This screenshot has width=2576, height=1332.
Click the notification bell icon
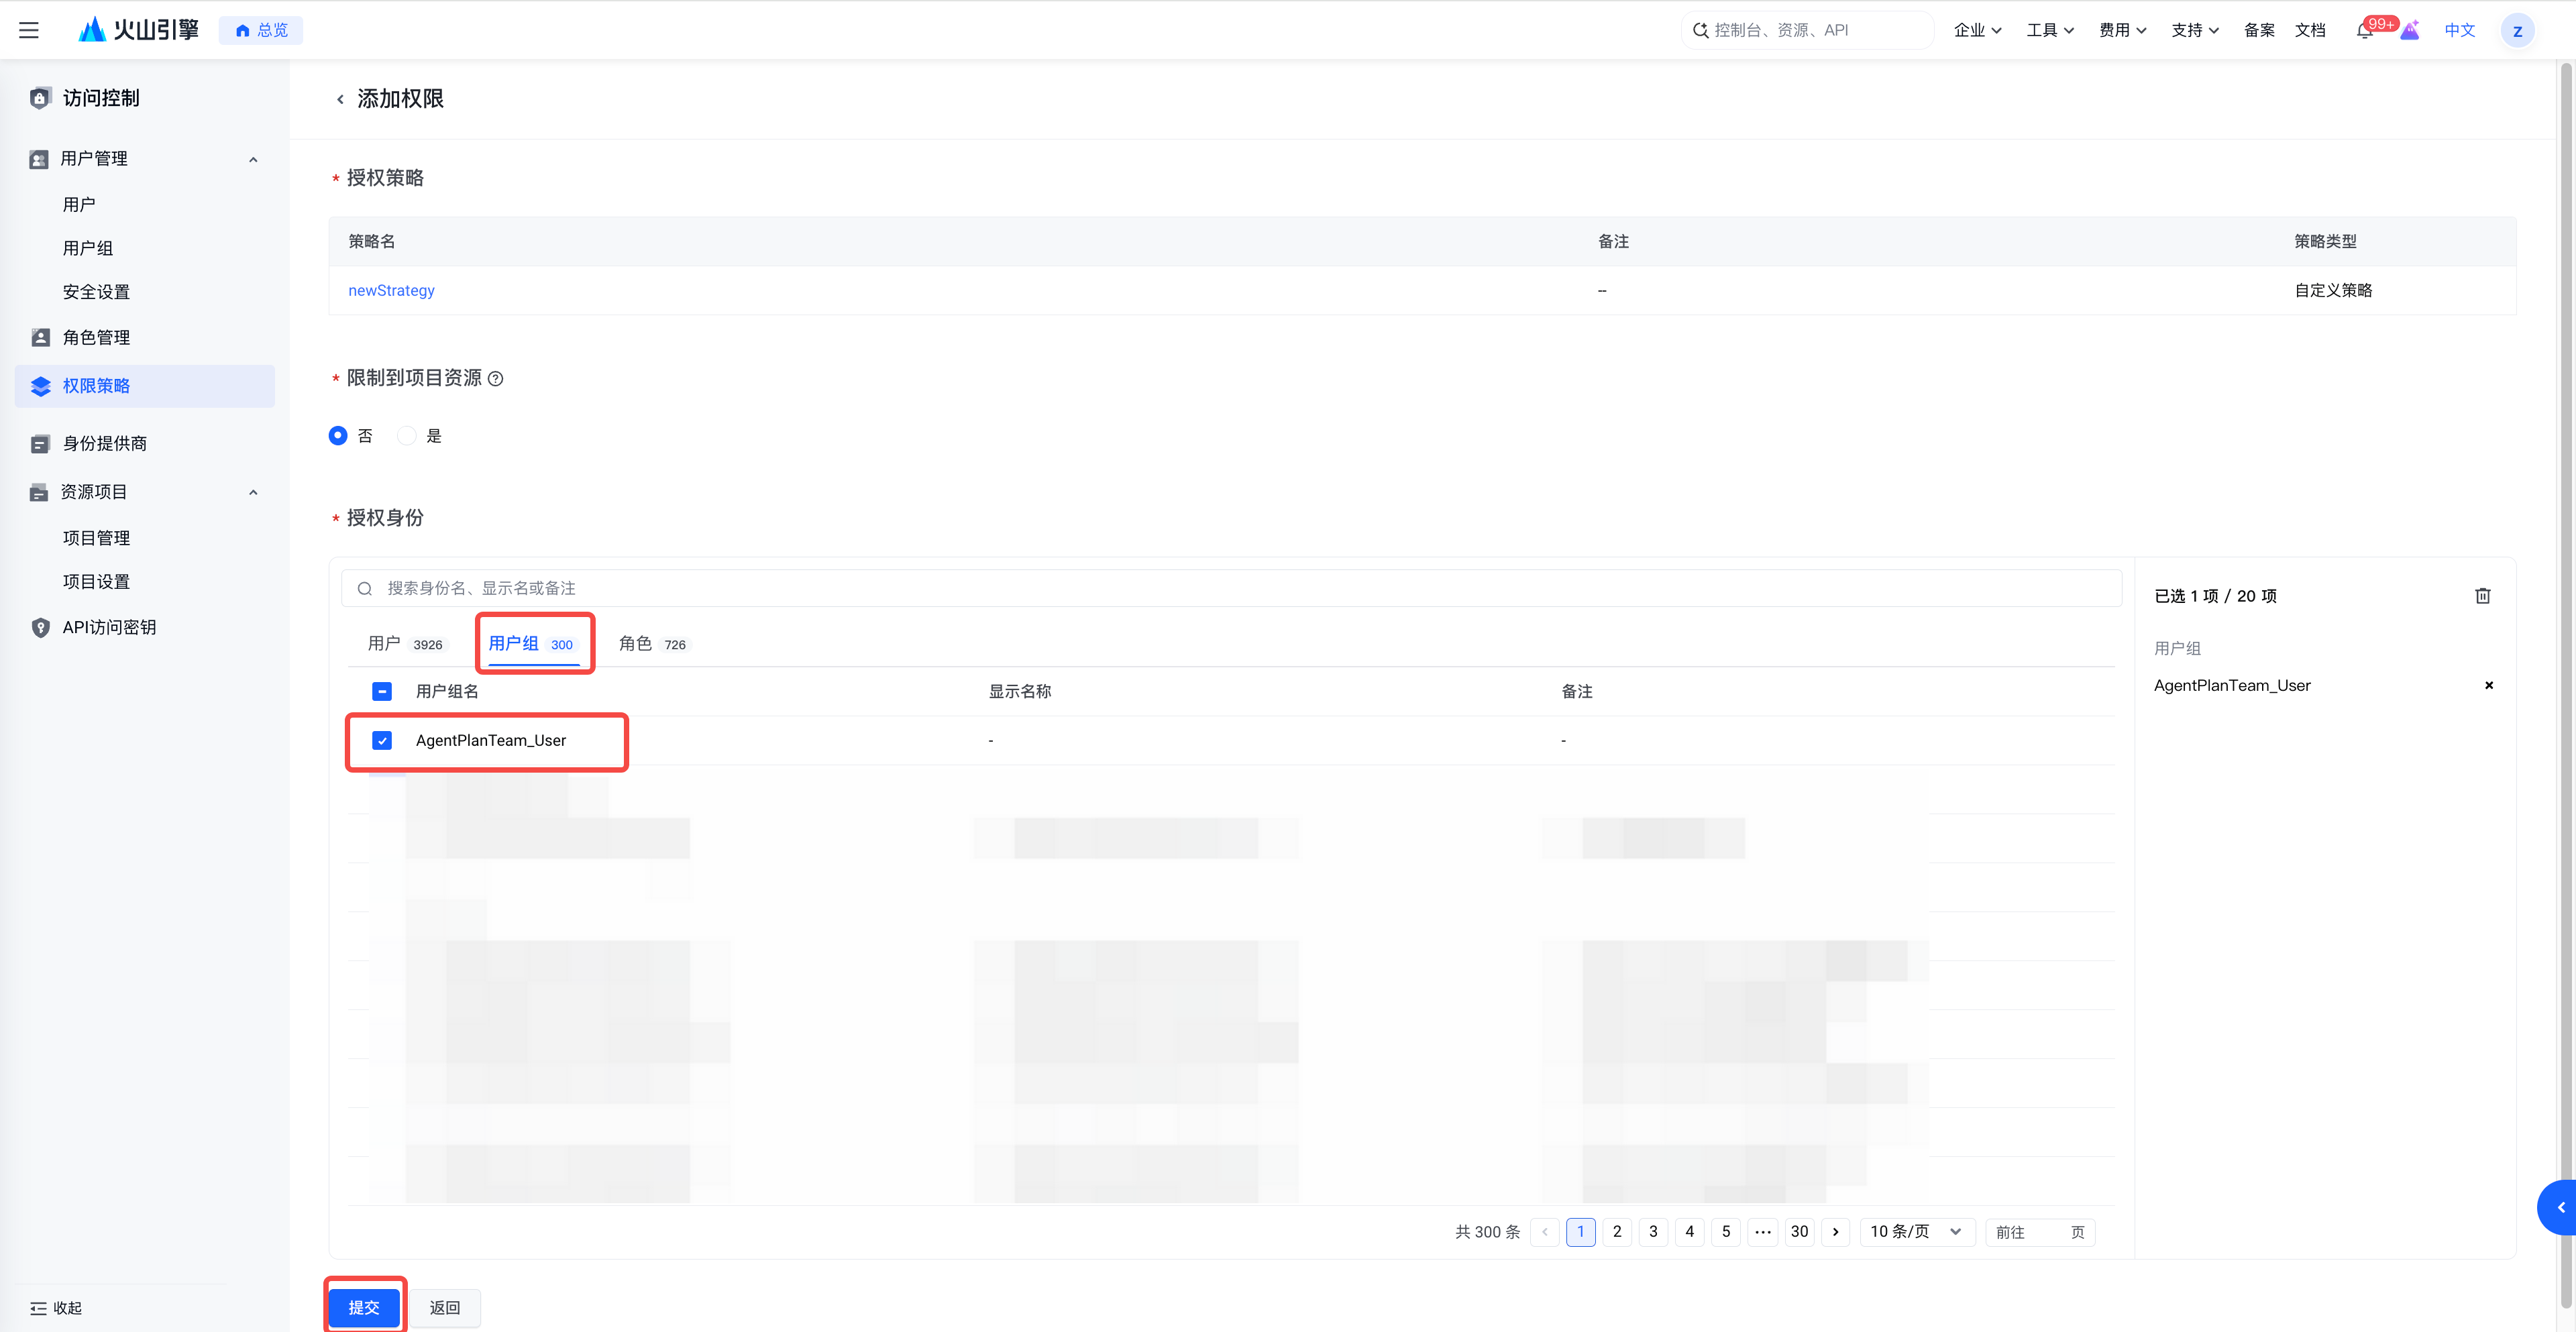click(x=2364, y=30)
